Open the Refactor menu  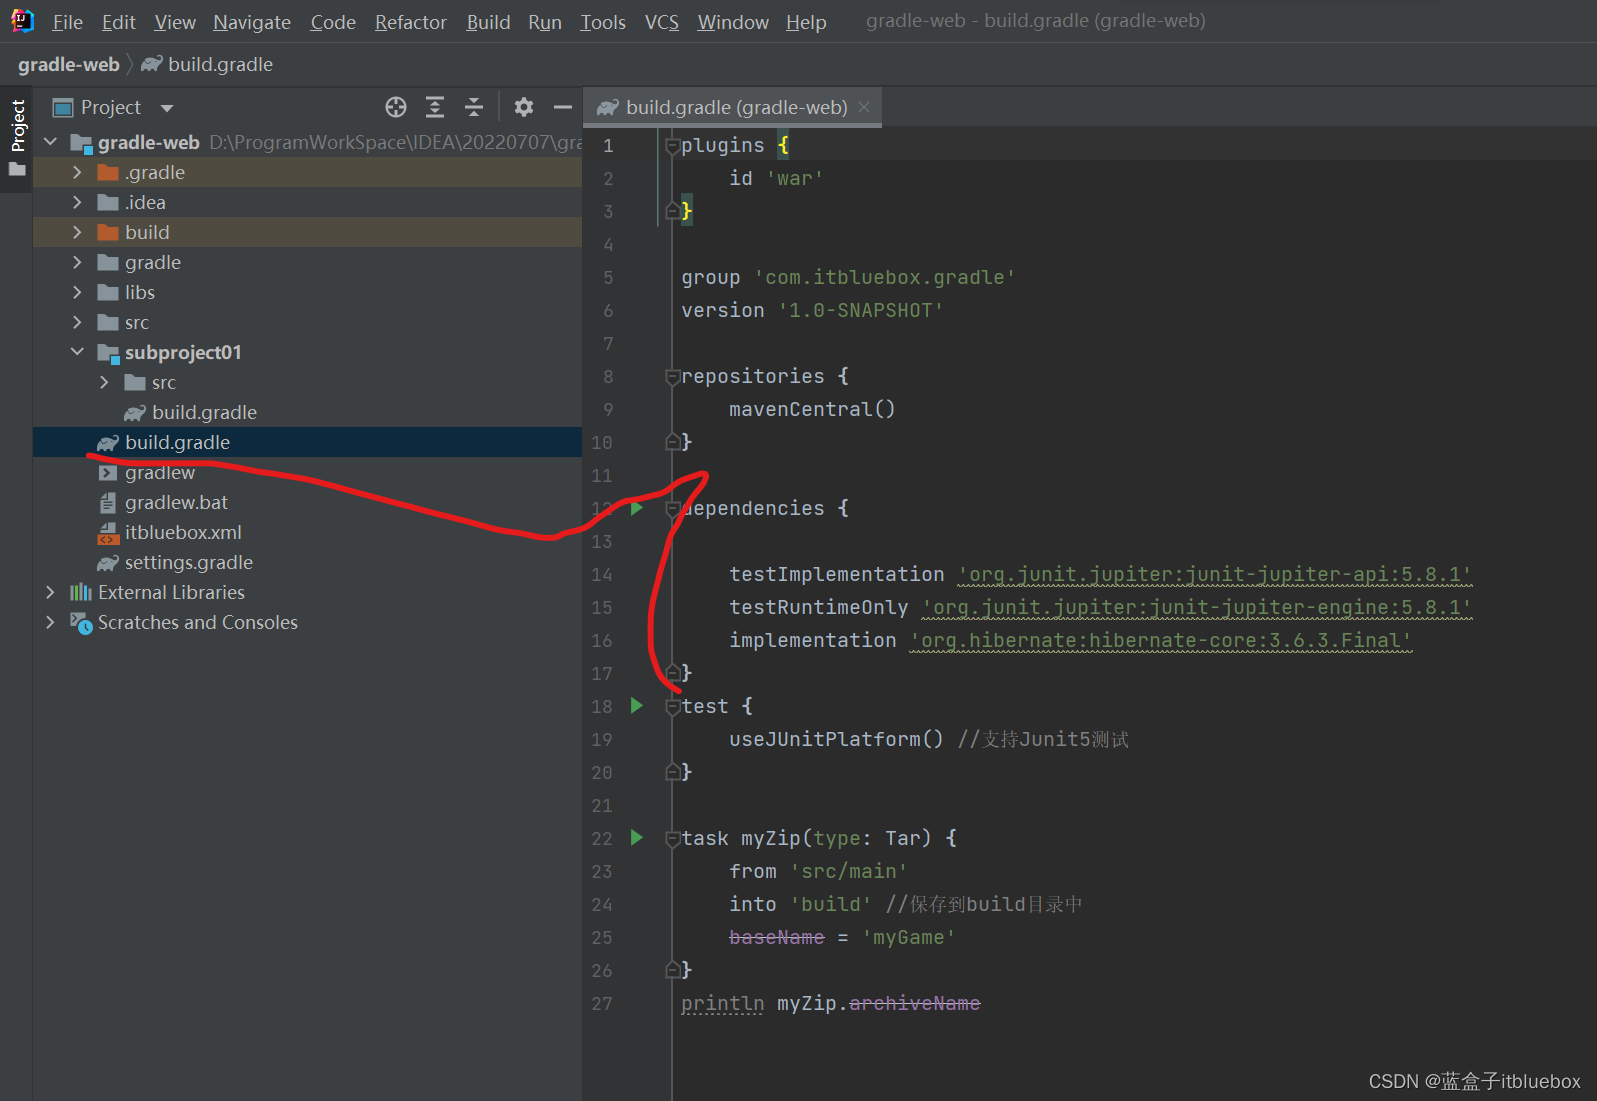pyautogui.click(x=411, y=22)
